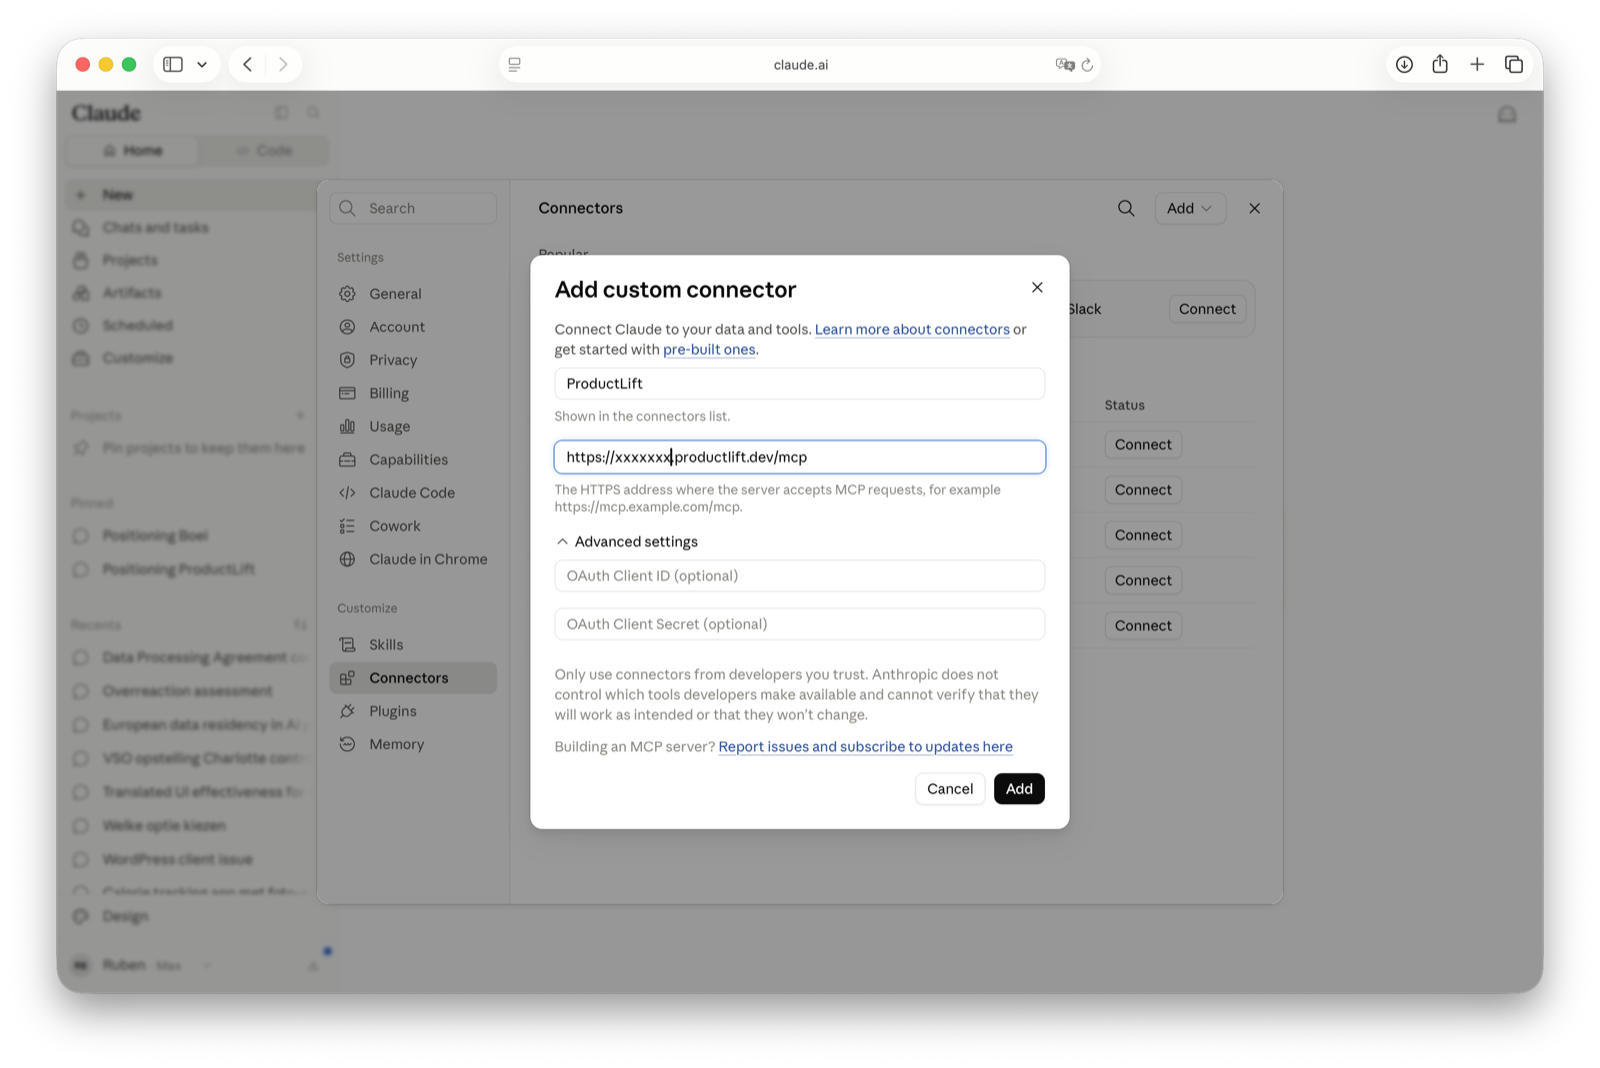Click the claude.ai address bar
Image resolution: width=1600 pixels, height=1068 pixels.
pyautogui.click(x=800, y=65)
